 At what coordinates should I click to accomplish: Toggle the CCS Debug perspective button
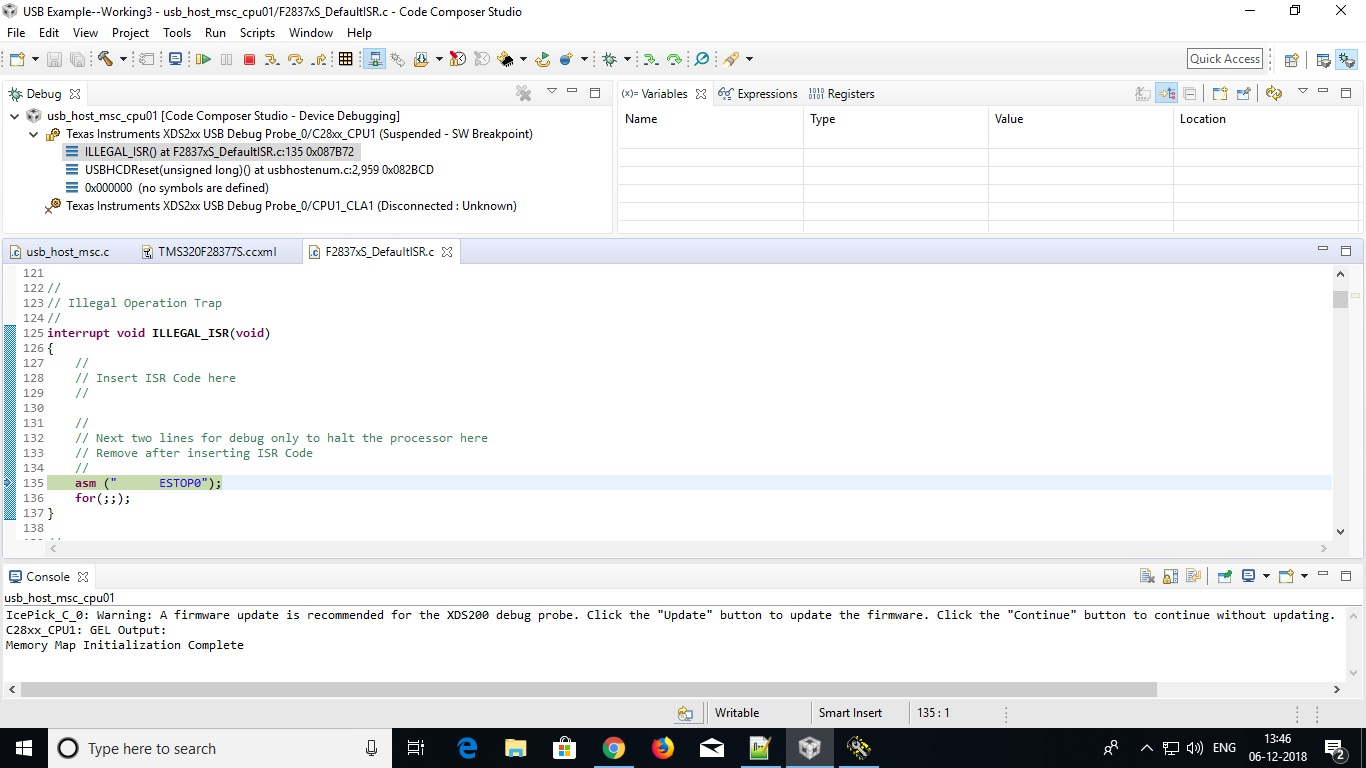1347,59
